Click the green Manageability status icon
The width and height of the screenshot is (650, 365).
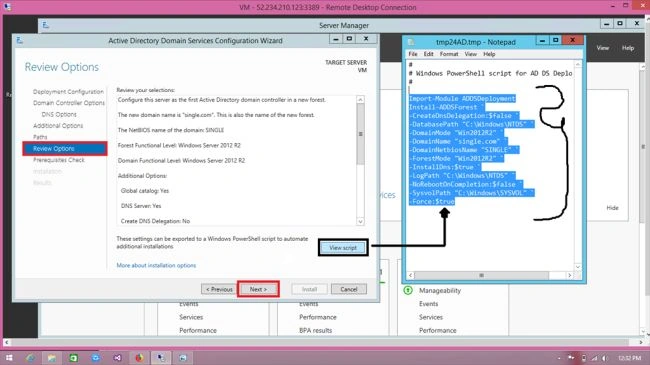click(408, 290)
